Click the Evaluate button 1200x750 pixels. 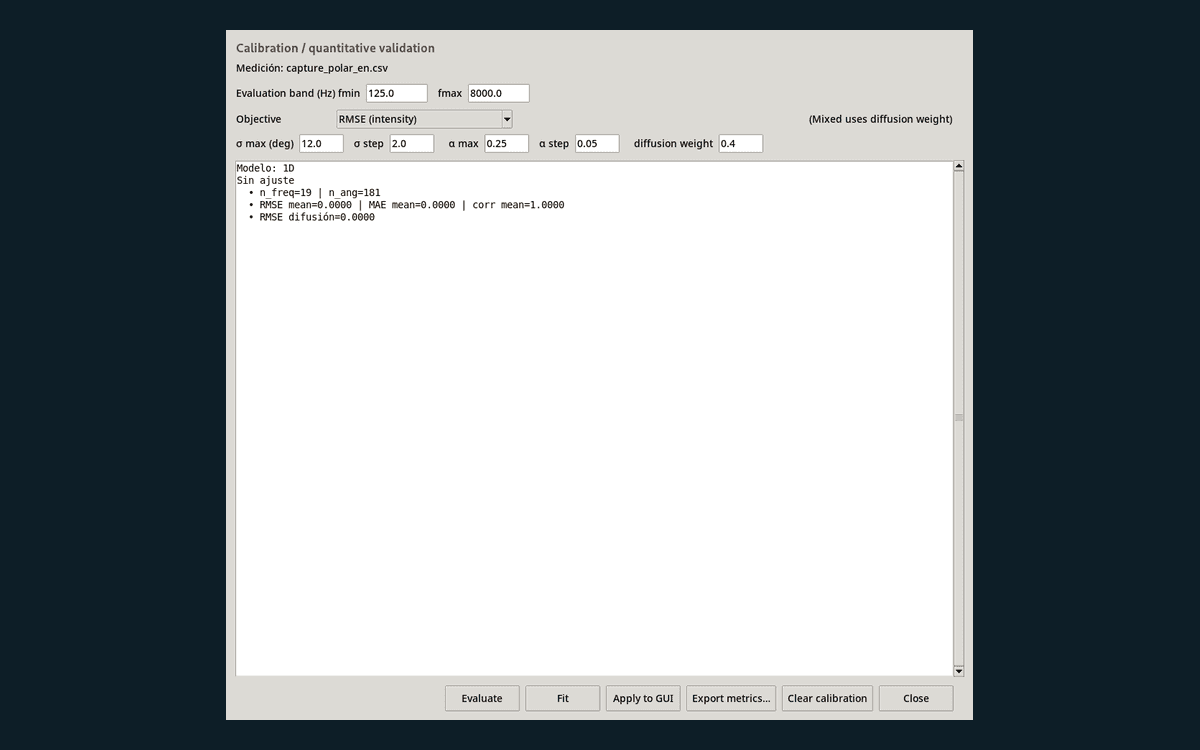482,698
